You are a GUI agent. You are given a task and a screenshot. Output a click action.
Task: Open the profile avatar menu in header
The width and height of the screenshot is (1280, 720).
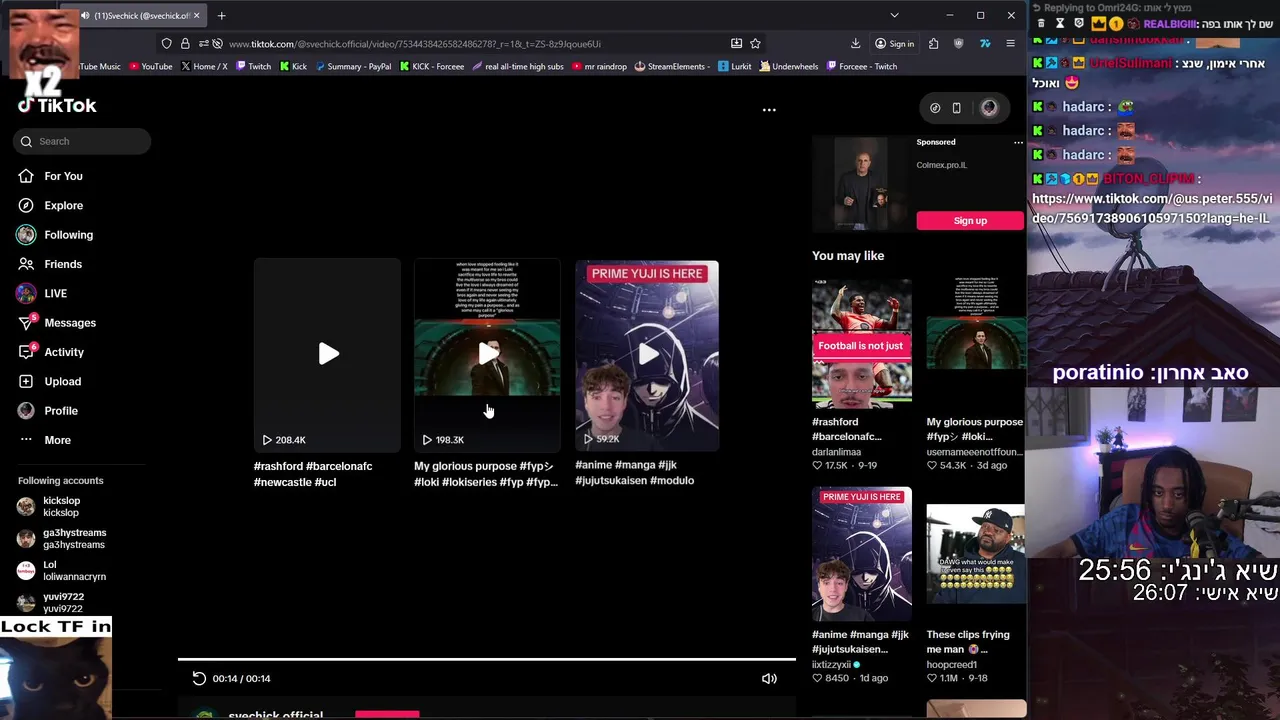tap(989, 108)
